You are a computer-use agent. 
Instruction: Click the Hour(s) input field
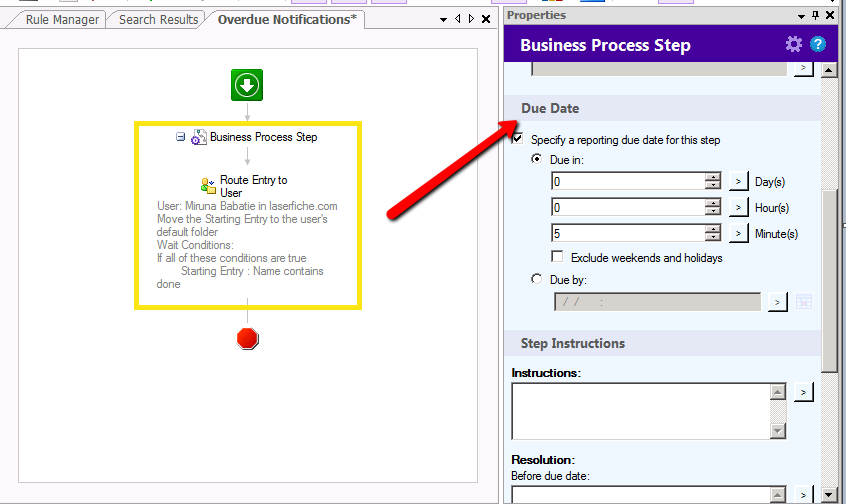[x=628, y=207]
